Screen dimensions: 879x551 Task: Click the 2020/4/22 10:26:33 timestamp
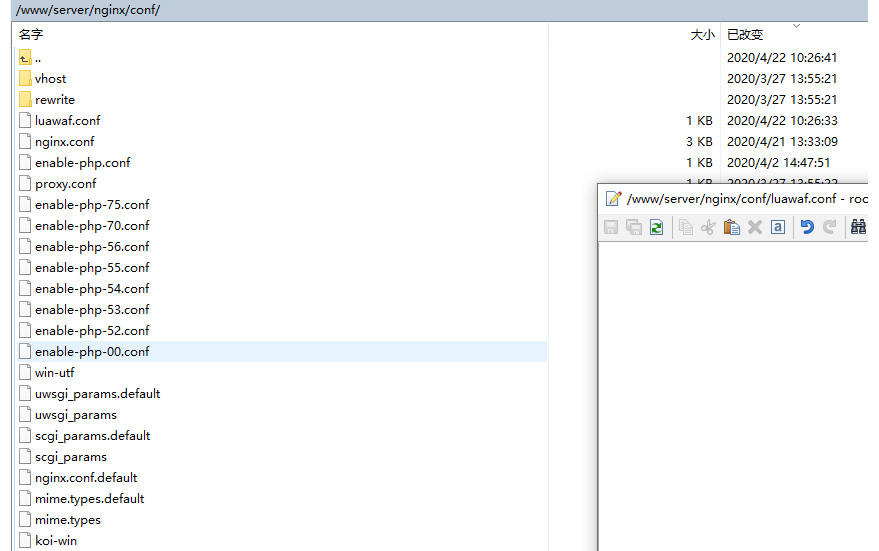coord(782,121)
